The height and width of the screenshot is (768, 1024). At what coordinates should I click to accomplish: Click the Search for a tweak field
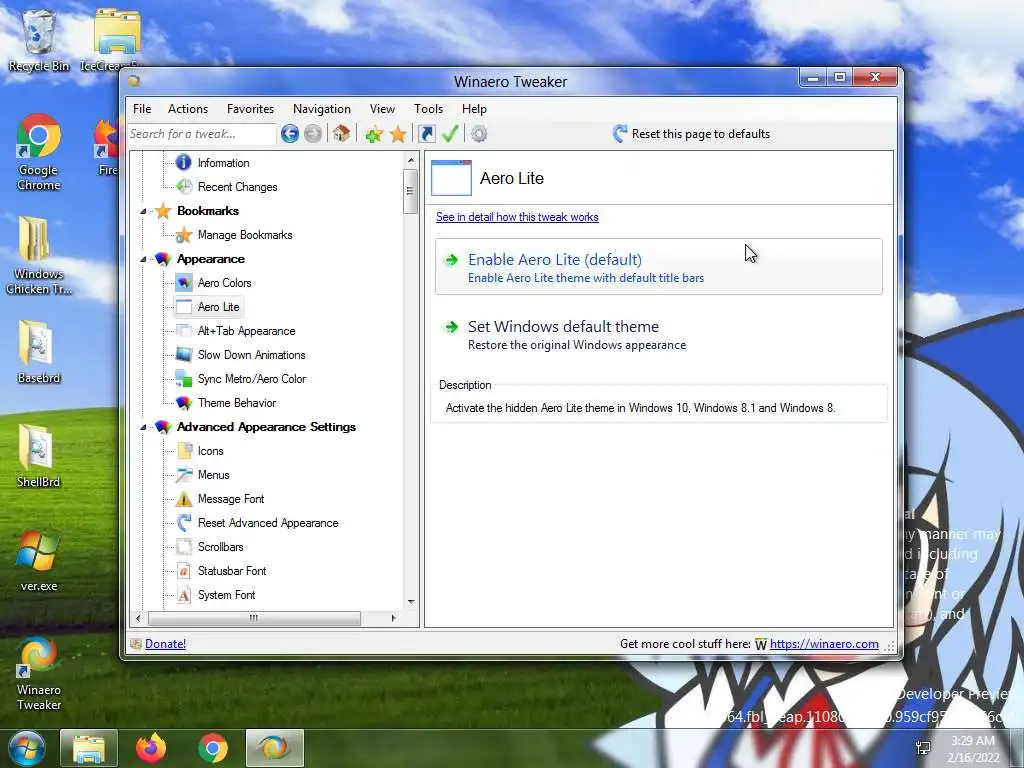pos(202,134)
